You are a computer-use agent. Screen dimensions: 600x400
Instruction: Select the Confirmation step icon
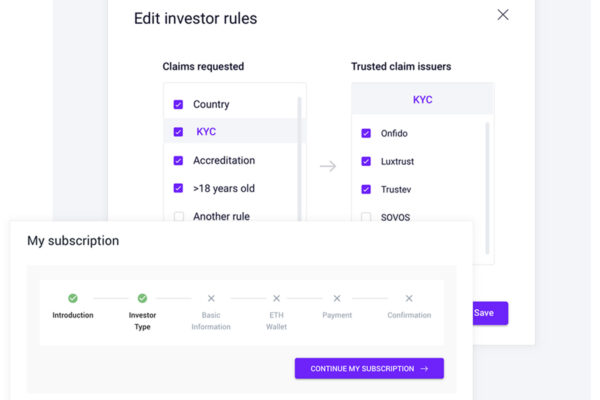tap(409, 298)
